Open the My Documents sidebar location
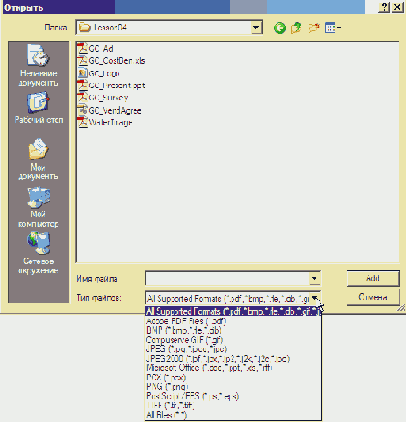The height and width of the screenshot is (422, 406). (38, 159)
